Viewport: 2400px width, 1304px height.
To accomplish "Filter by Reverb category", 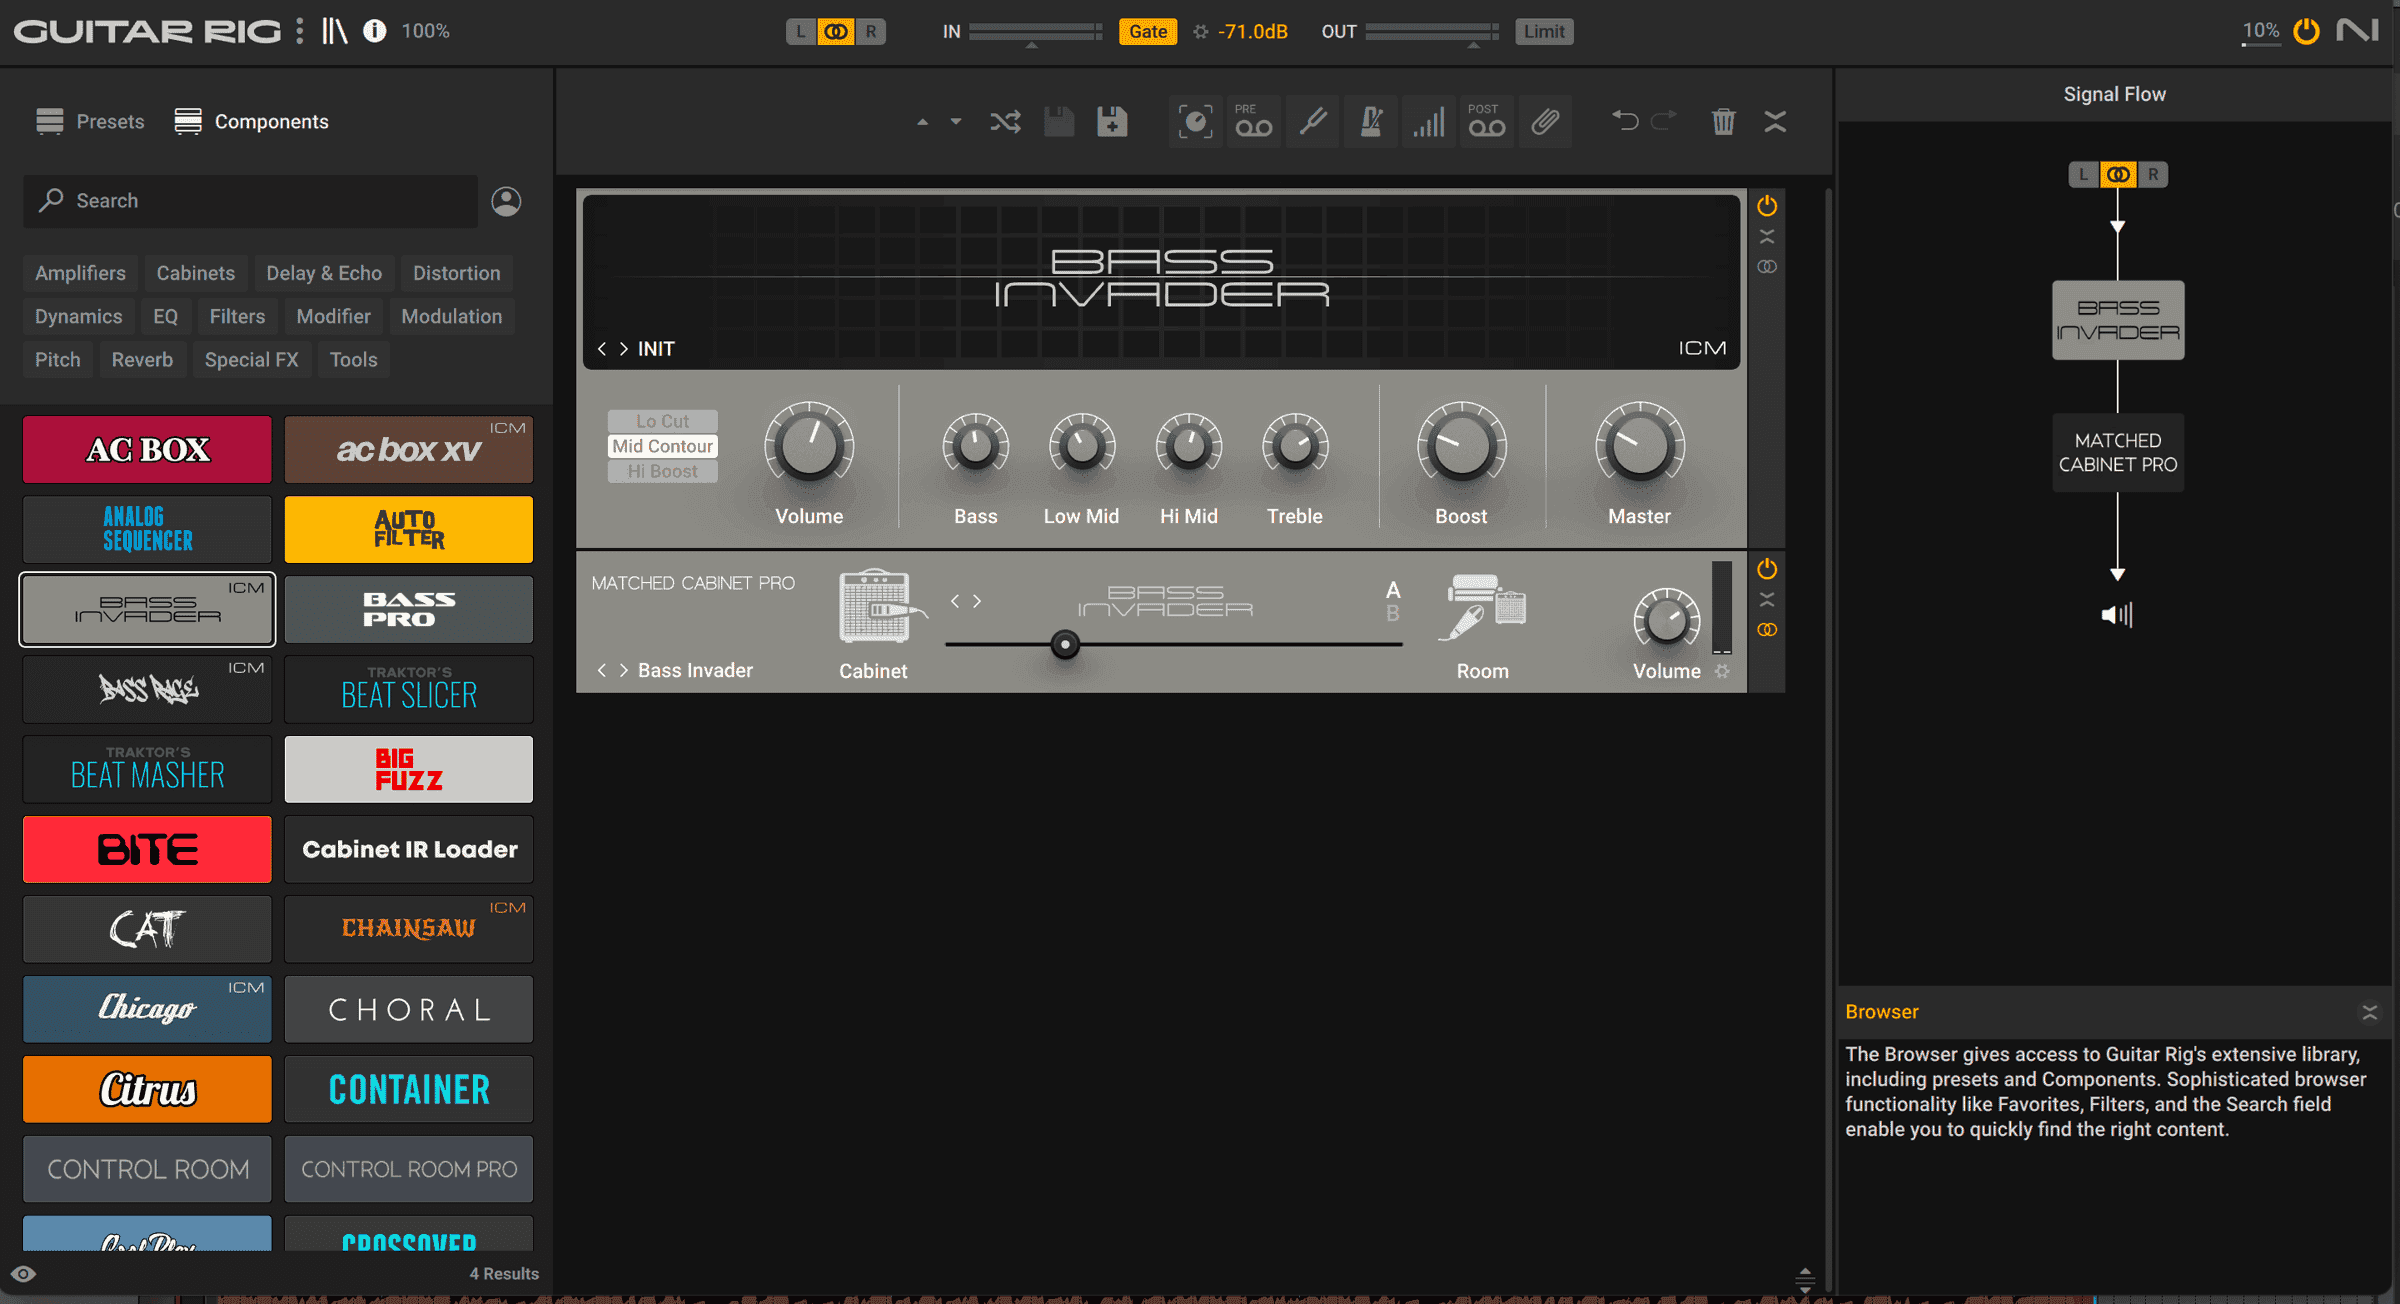I will (x=142, y=359).
